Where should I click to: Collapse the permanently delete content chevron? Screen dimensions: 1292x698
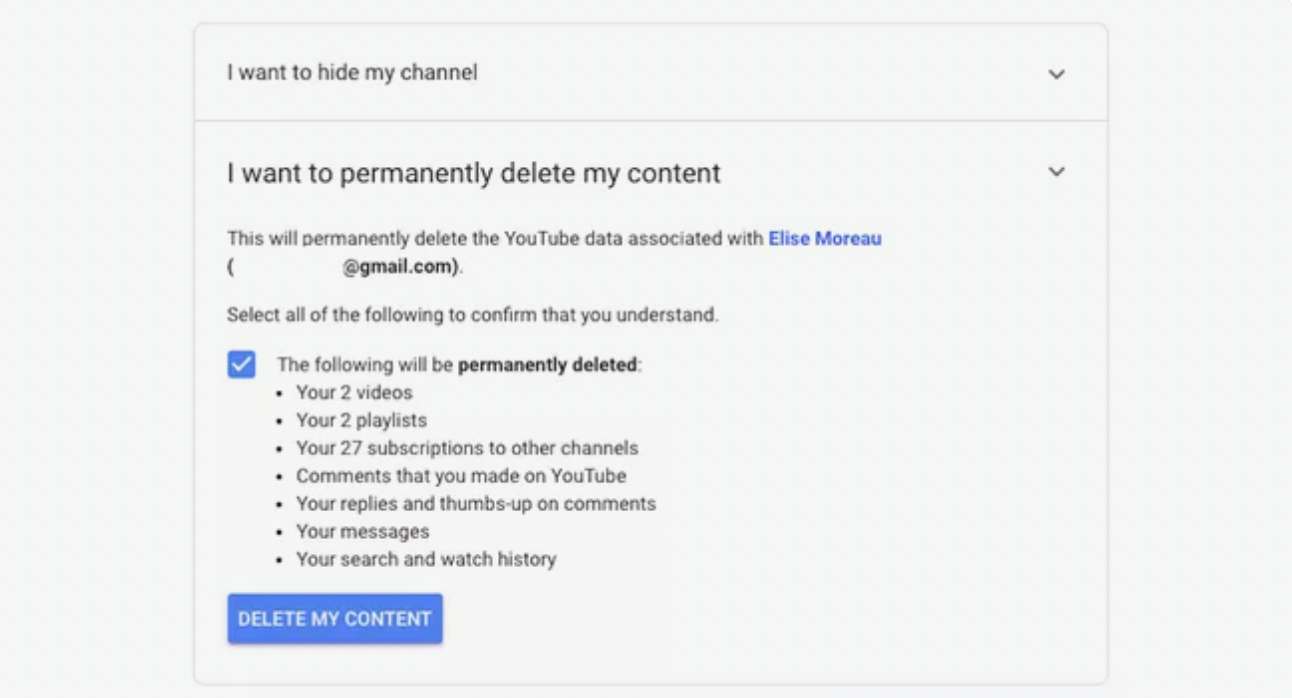click(1056, 172)
